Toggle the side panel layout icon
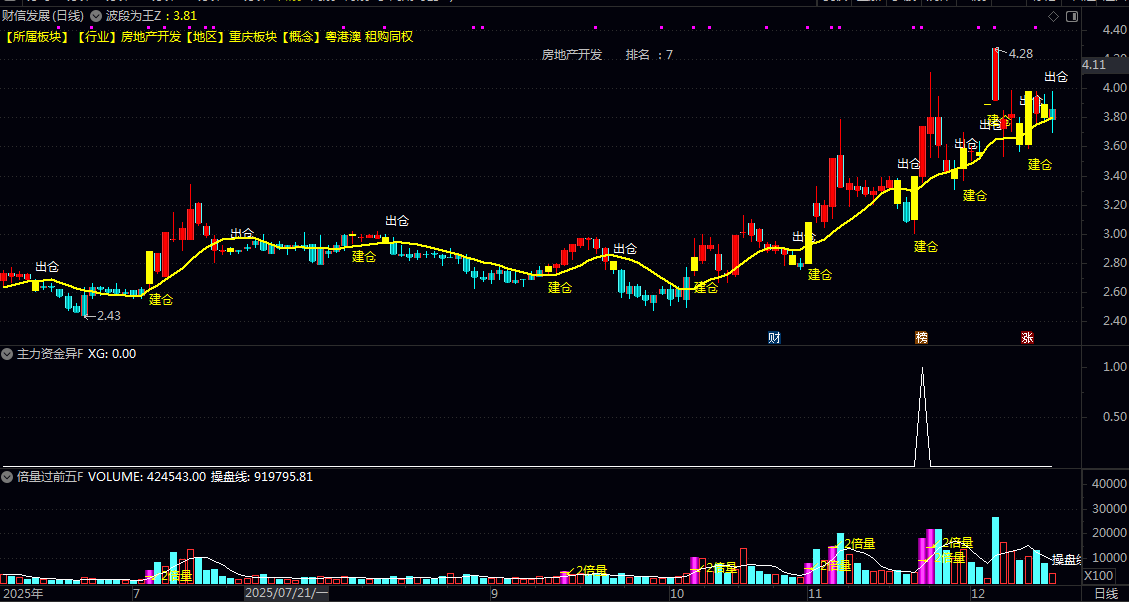This screenshot has height=602, width=1129. (1071, 16)
